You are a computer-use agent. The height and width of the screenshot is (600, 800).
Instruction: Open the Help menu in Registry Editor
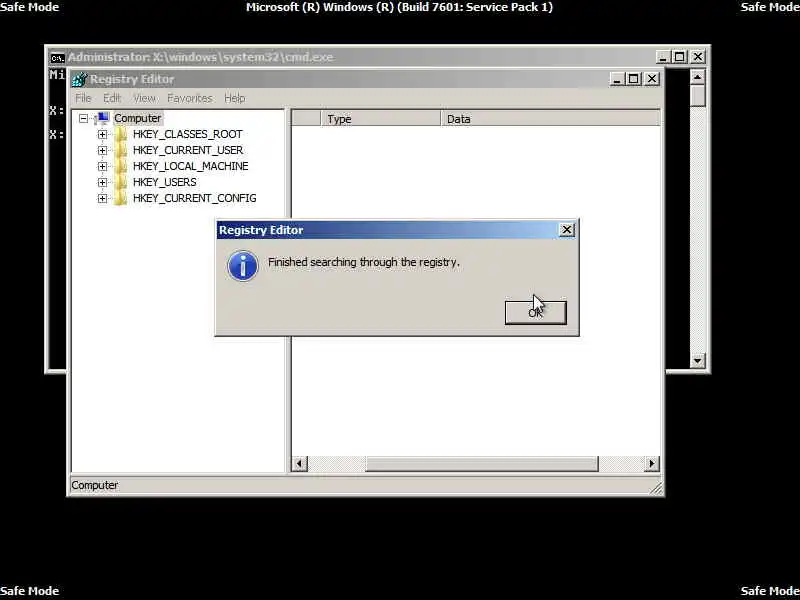click(x=235, y=98)
